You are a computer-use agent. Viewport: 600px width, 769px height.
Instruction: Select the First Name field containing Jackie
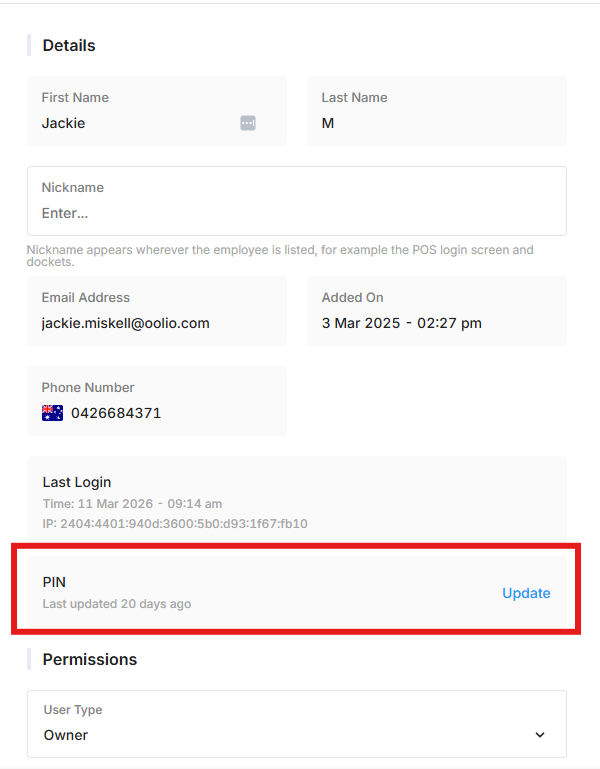157,111
